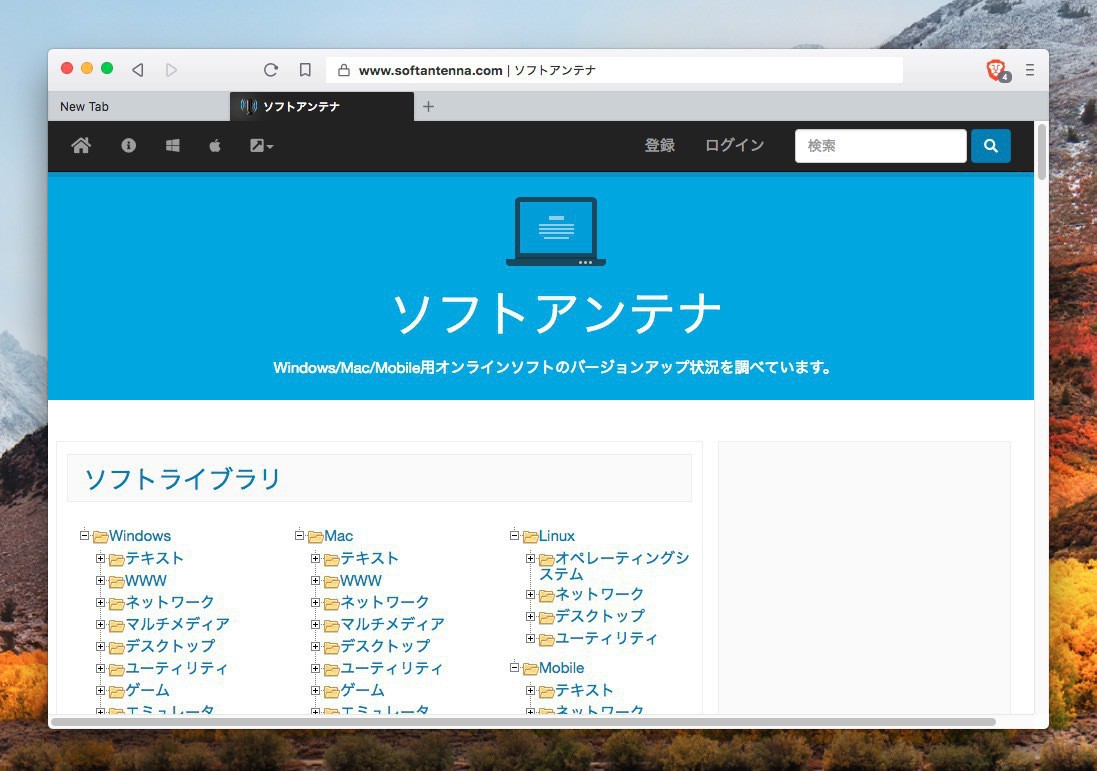Screen dimensions: 1097x771
Task: Click the padlock icon in address bar
Action: 344,70
